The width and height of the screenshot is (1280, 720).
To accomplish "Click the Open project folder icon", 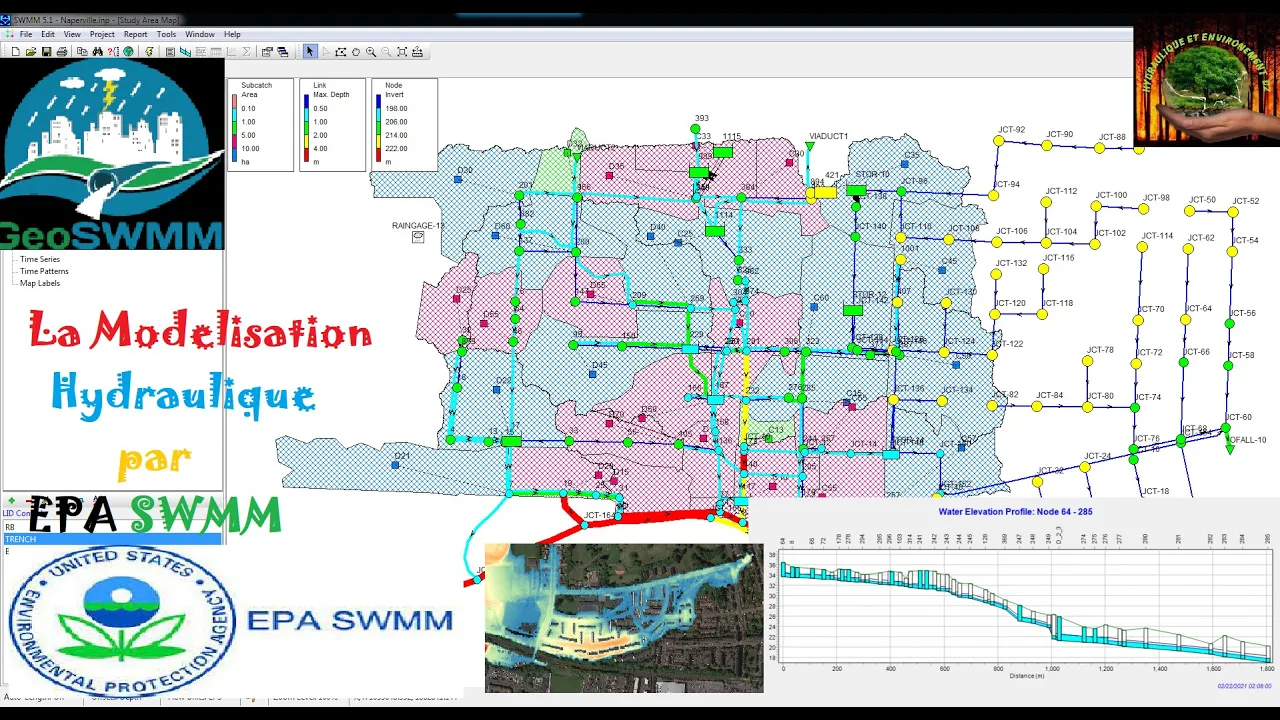I will pos(31,51).
